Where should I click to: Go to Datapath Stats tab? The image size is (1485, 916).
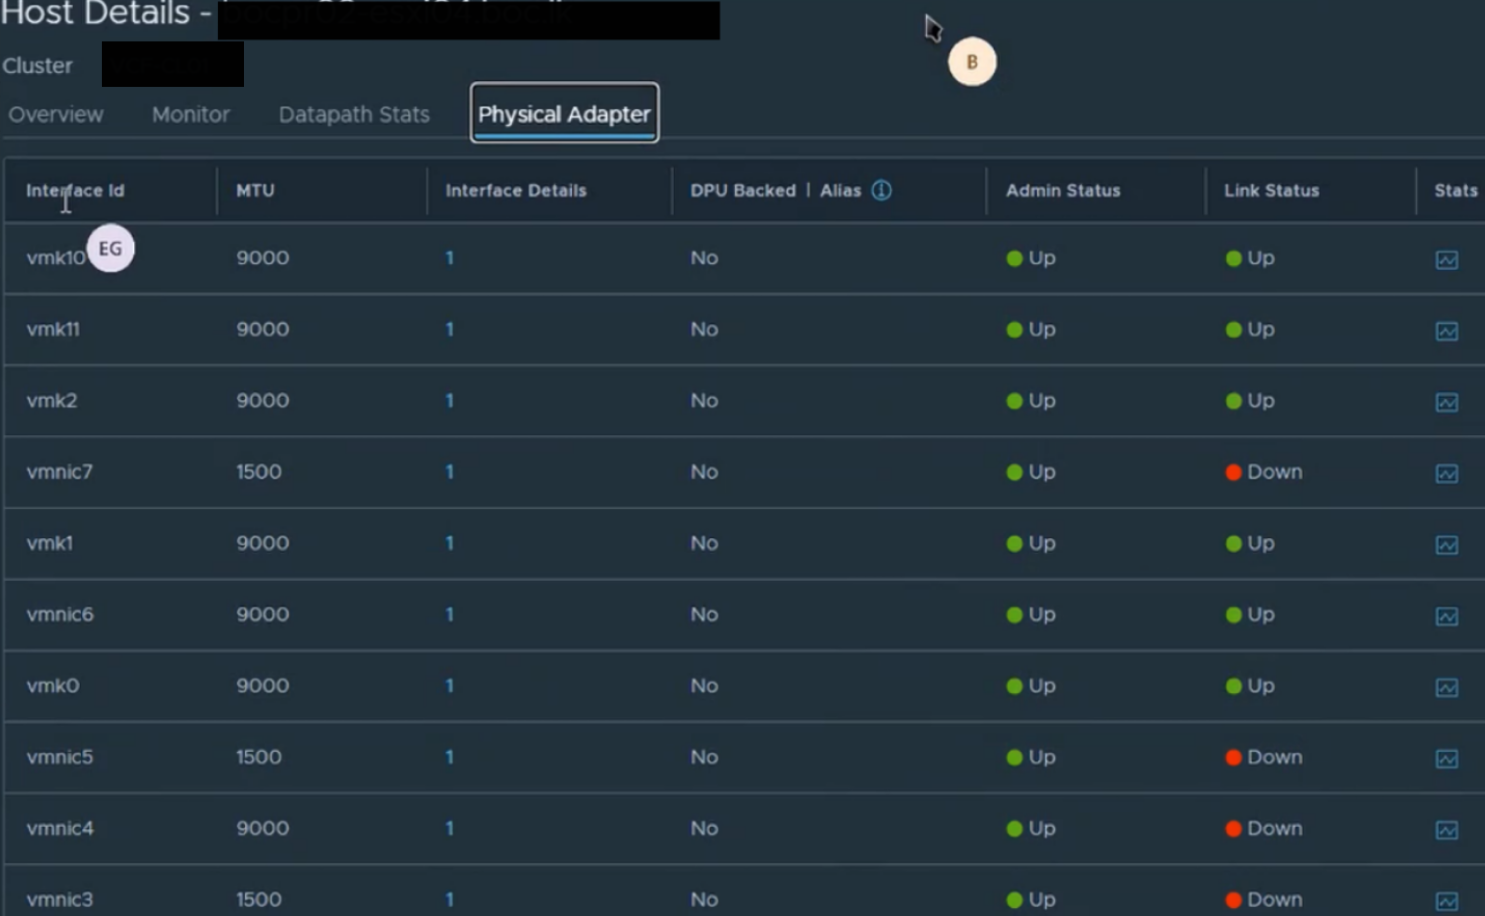(354, 115)
